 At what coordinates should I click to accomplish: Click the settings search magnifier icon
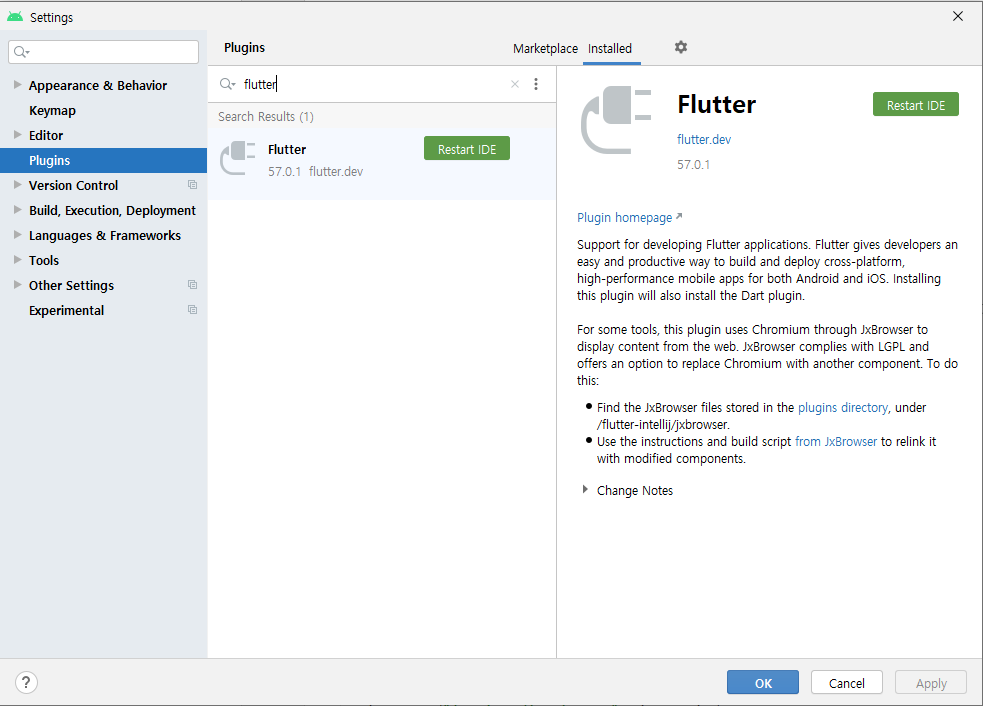coord(21,52)
